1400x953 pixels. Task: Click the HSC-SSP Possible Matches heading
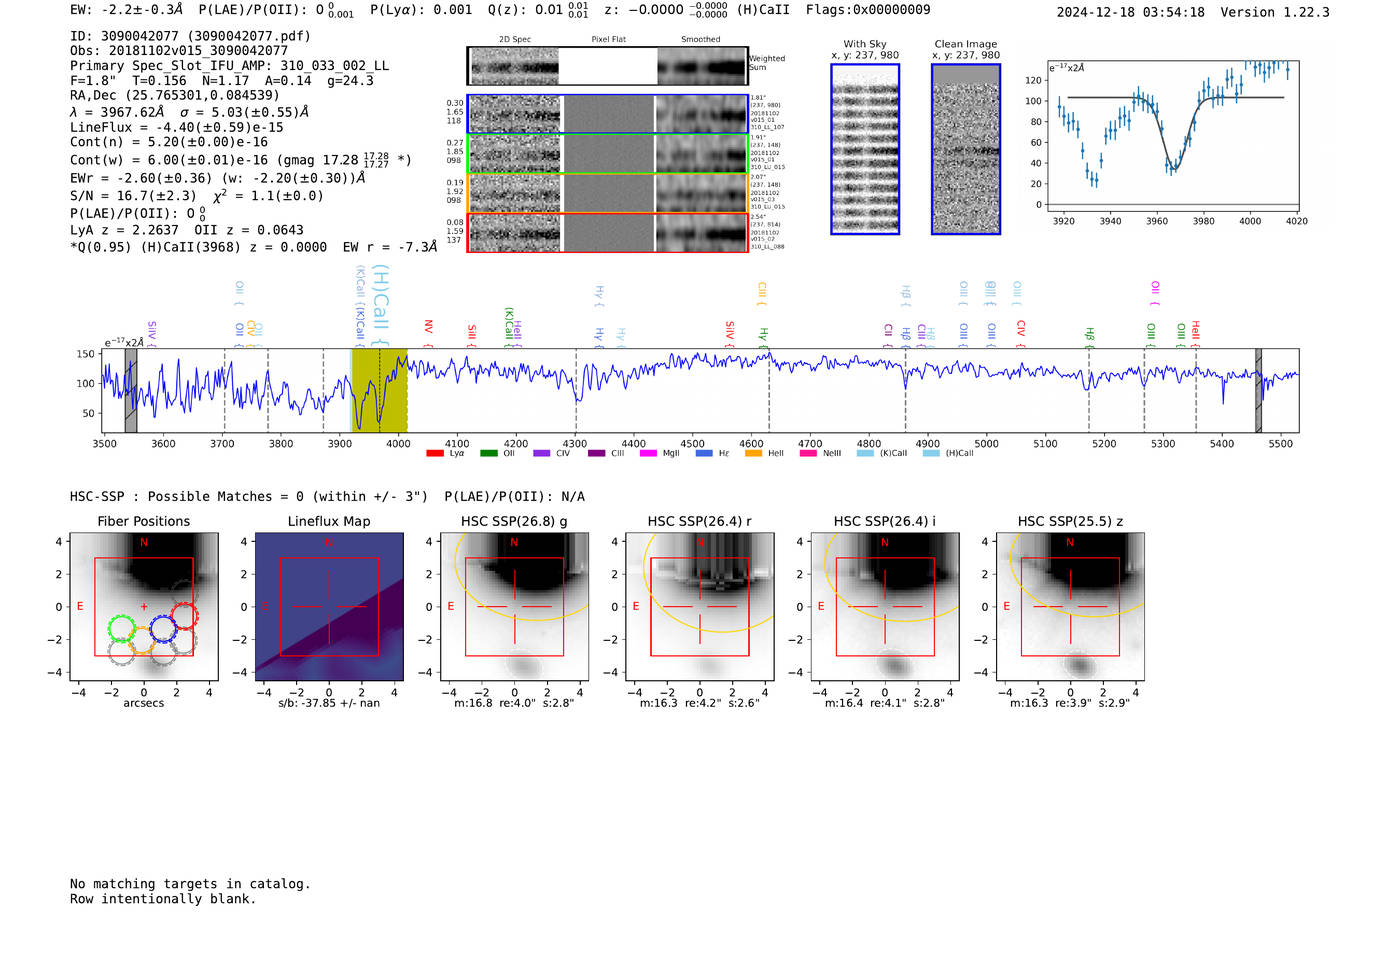click(327, 497)
